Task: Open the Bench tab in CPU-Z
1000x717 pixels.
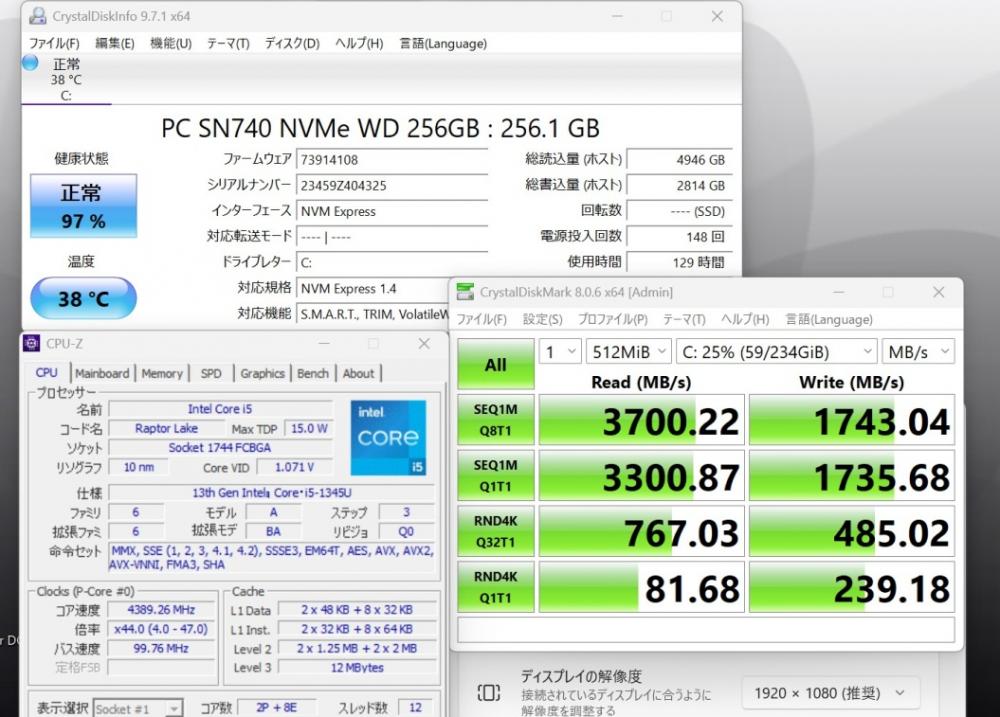Action: tap(313, 373)
